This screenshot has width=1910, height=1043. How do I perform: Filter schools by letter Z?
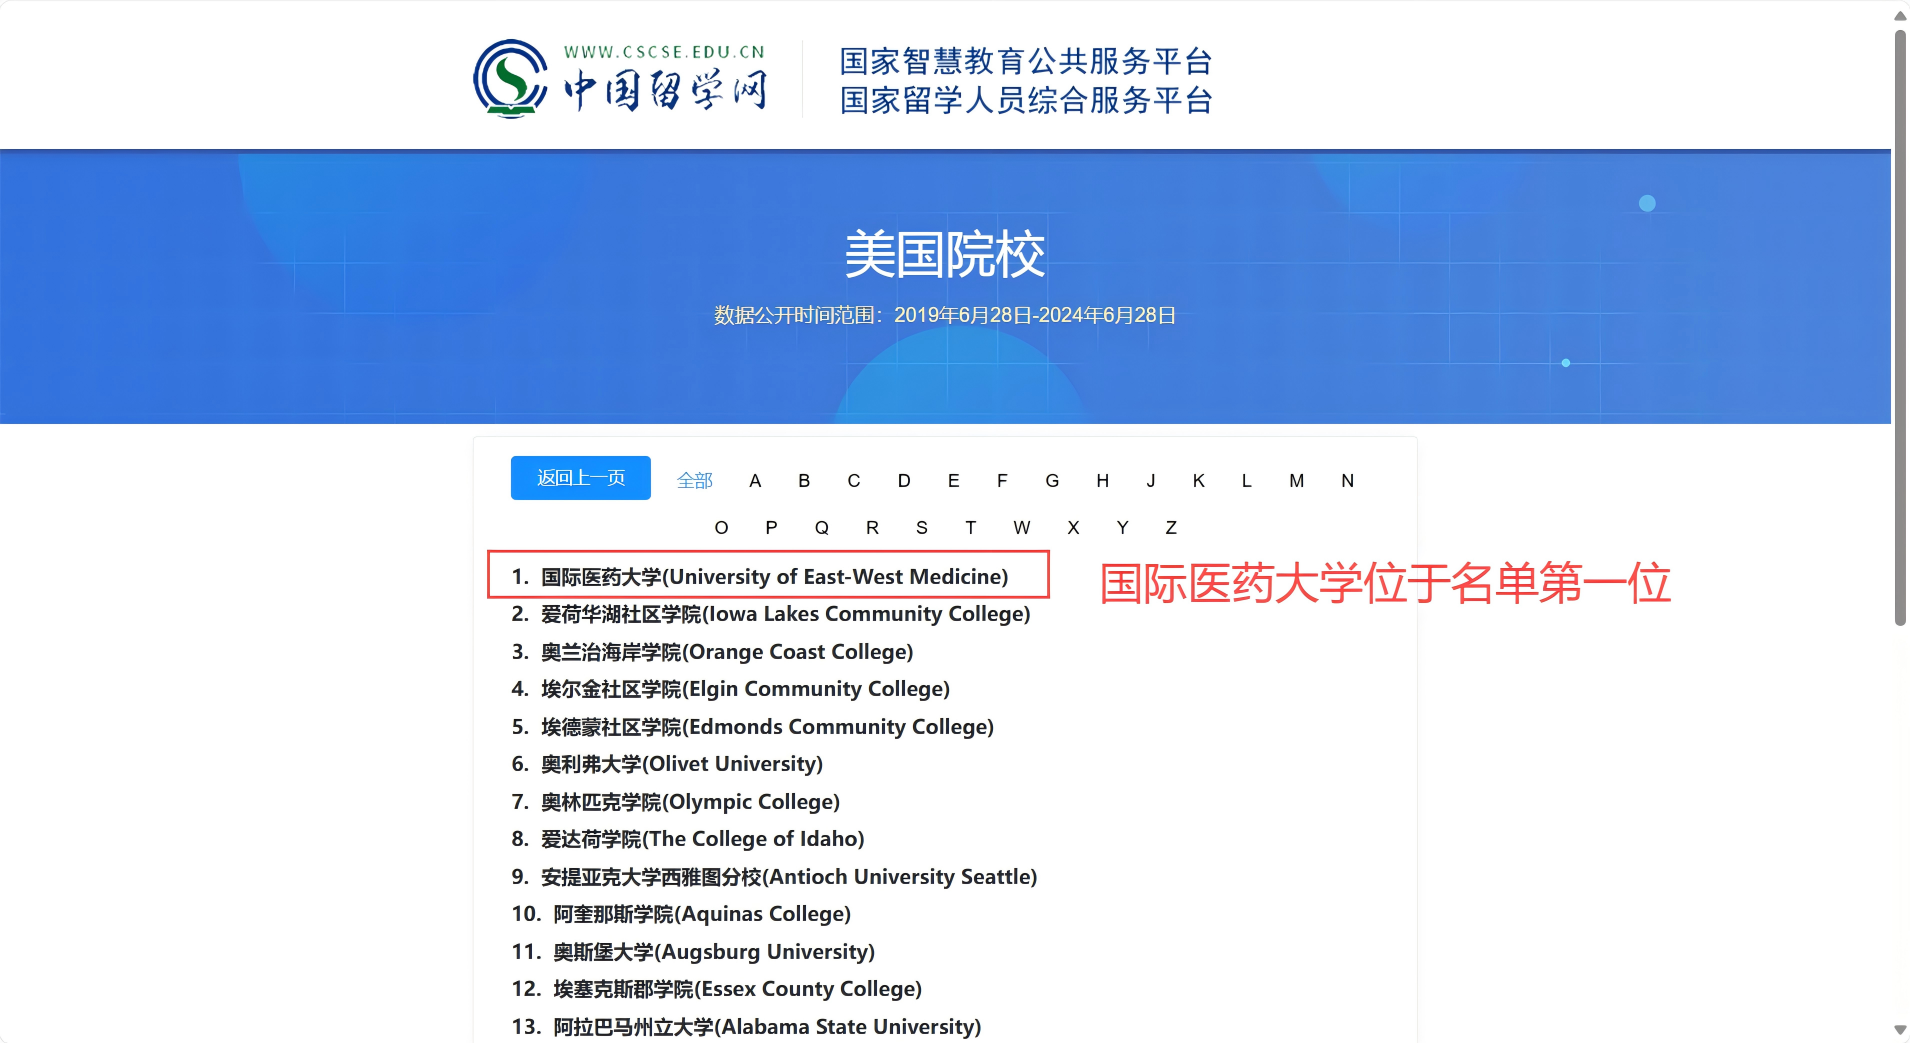click(1171, 528)
